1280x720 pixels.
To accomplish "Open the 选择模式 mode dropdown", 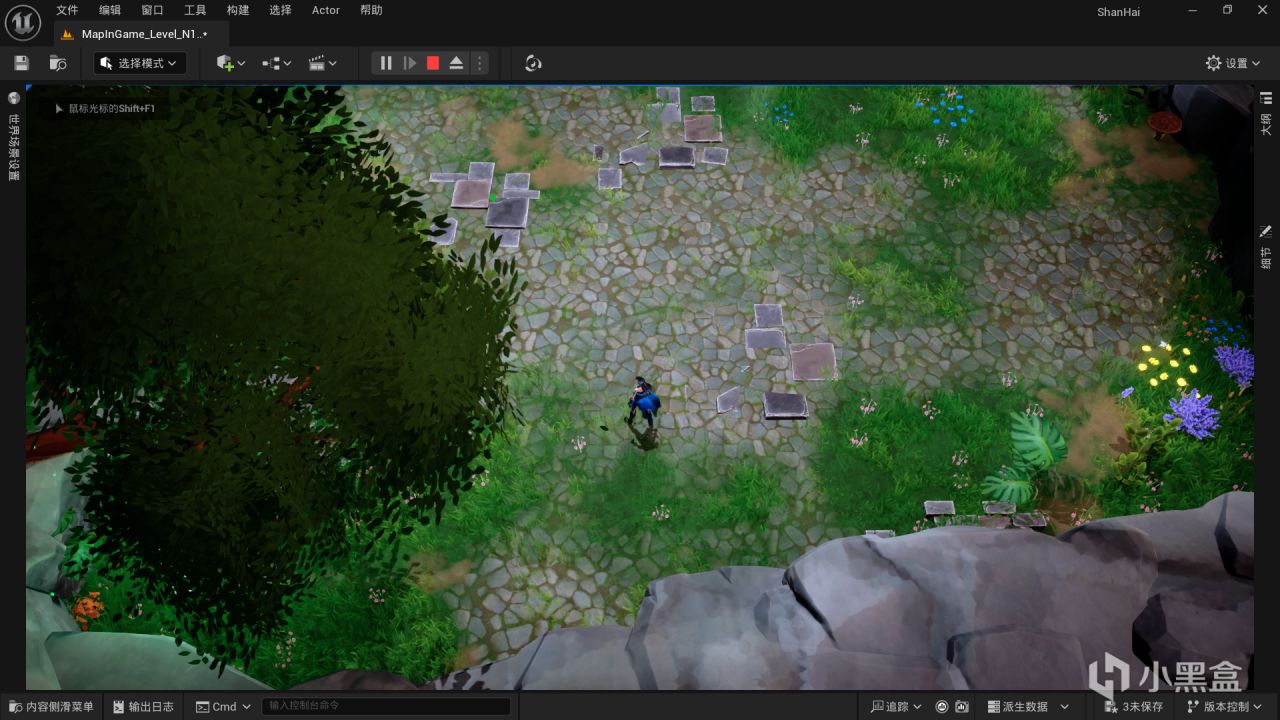I will (140, 63).
